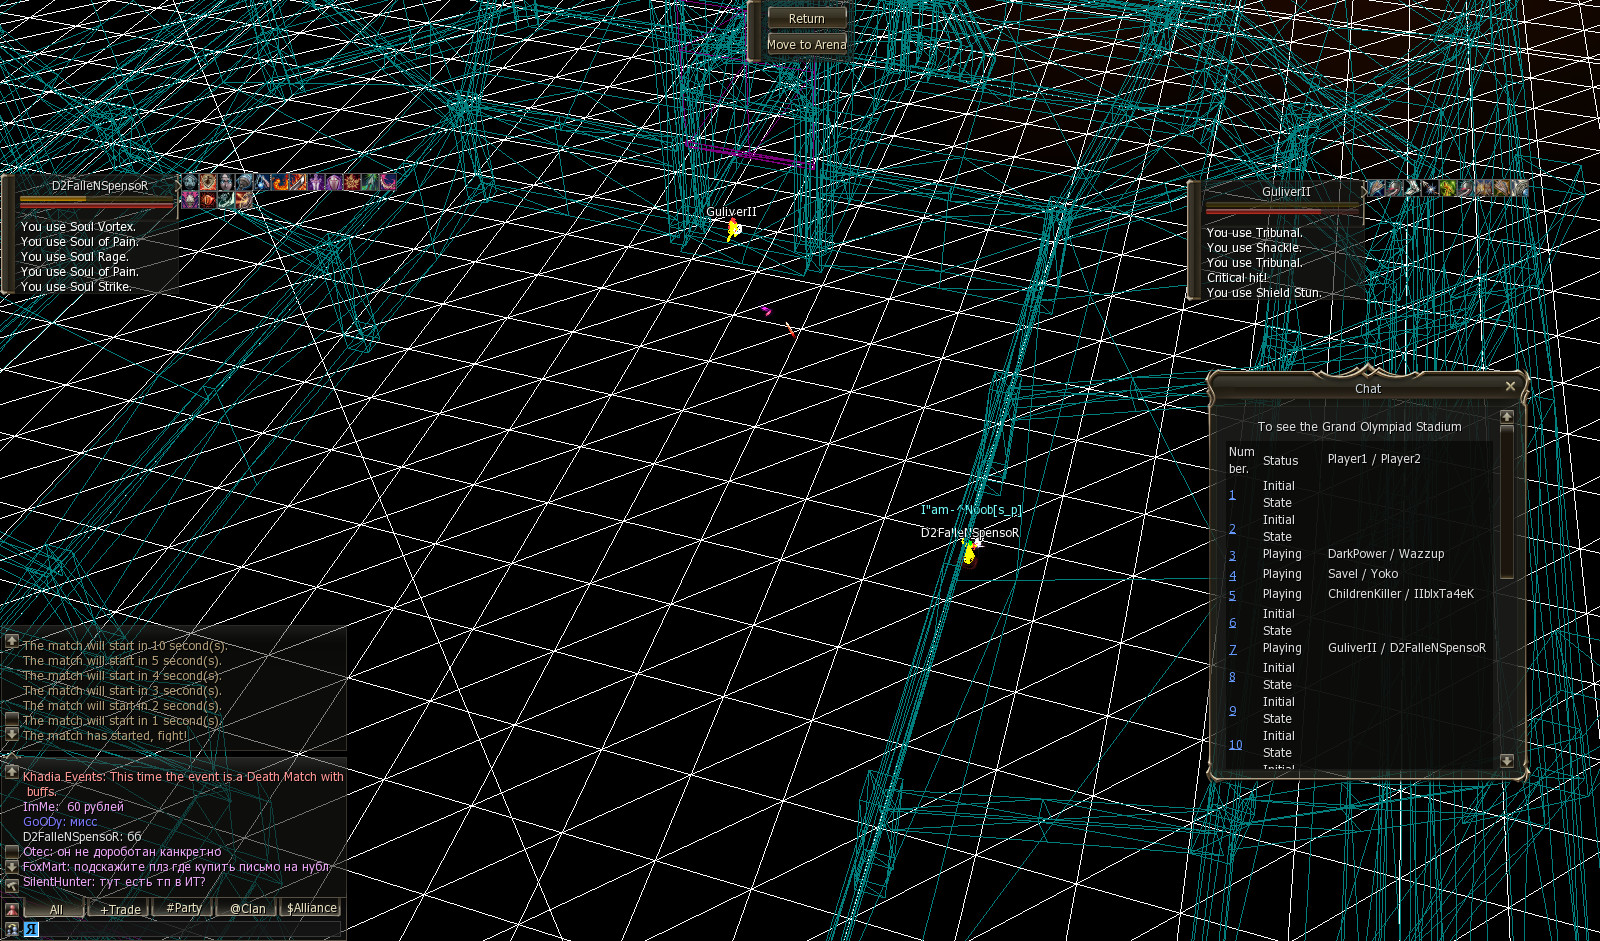Click down arrow of Olympiad Stadium list scrollbar
Image resolution: width=1600 pixels, height=941 pixels.
[1507, 760]
